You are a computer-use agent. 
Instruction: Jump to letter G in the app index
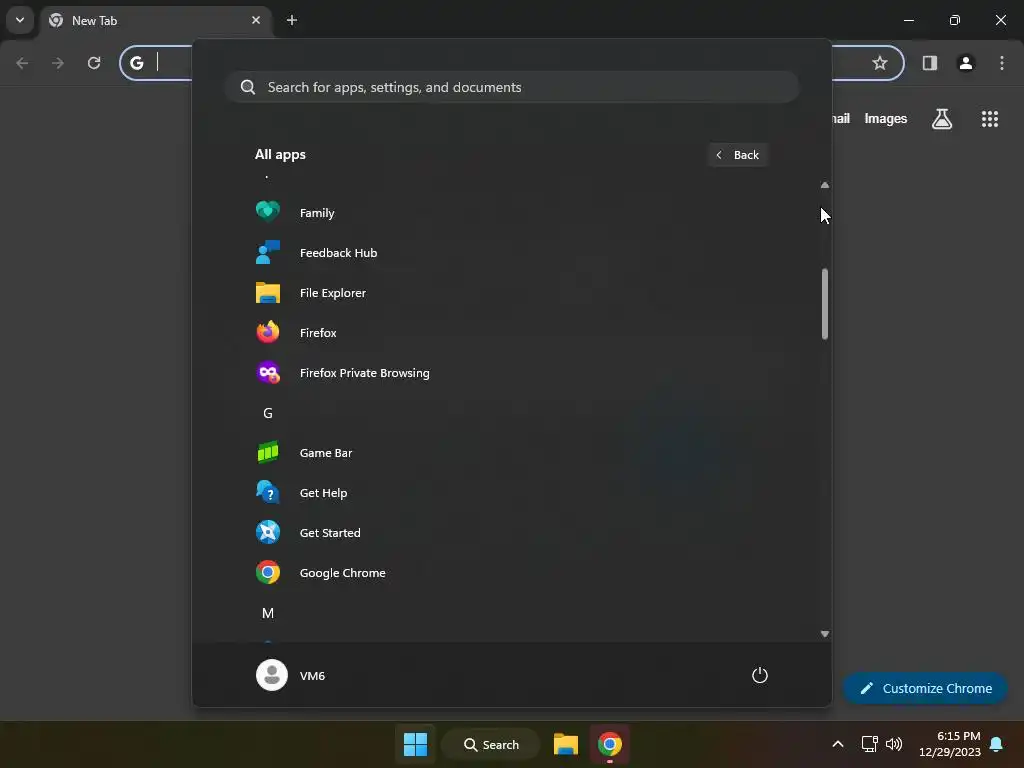click(268, 413)
